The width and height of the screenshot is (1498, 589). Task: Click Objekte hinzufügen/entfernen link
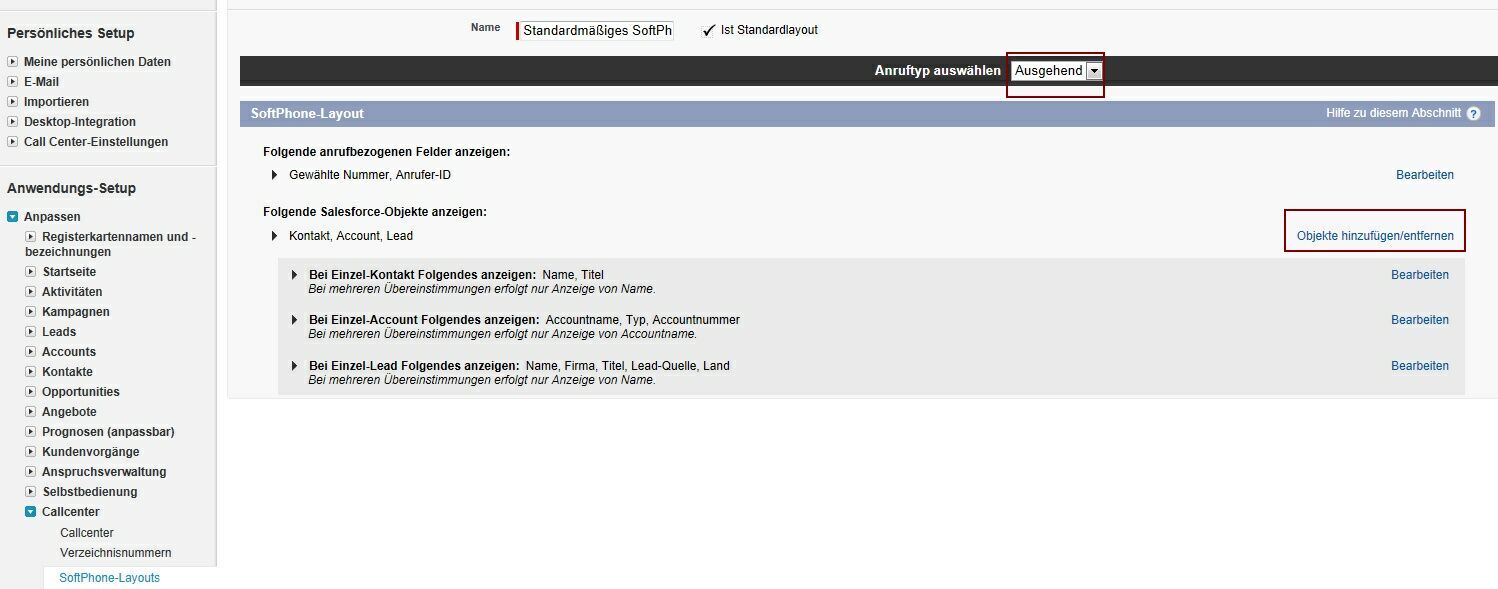click(x=1375, y=236)
